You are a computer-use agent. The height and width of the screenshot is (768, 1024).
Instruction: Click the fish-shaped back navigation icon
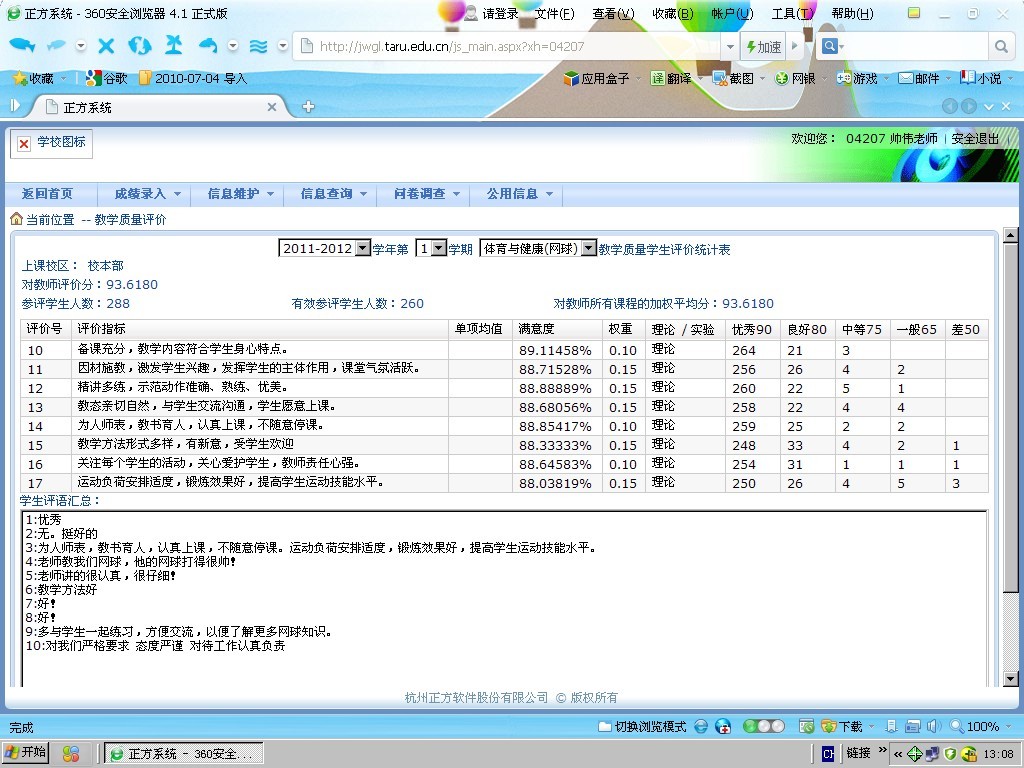[x=22, y=46]
